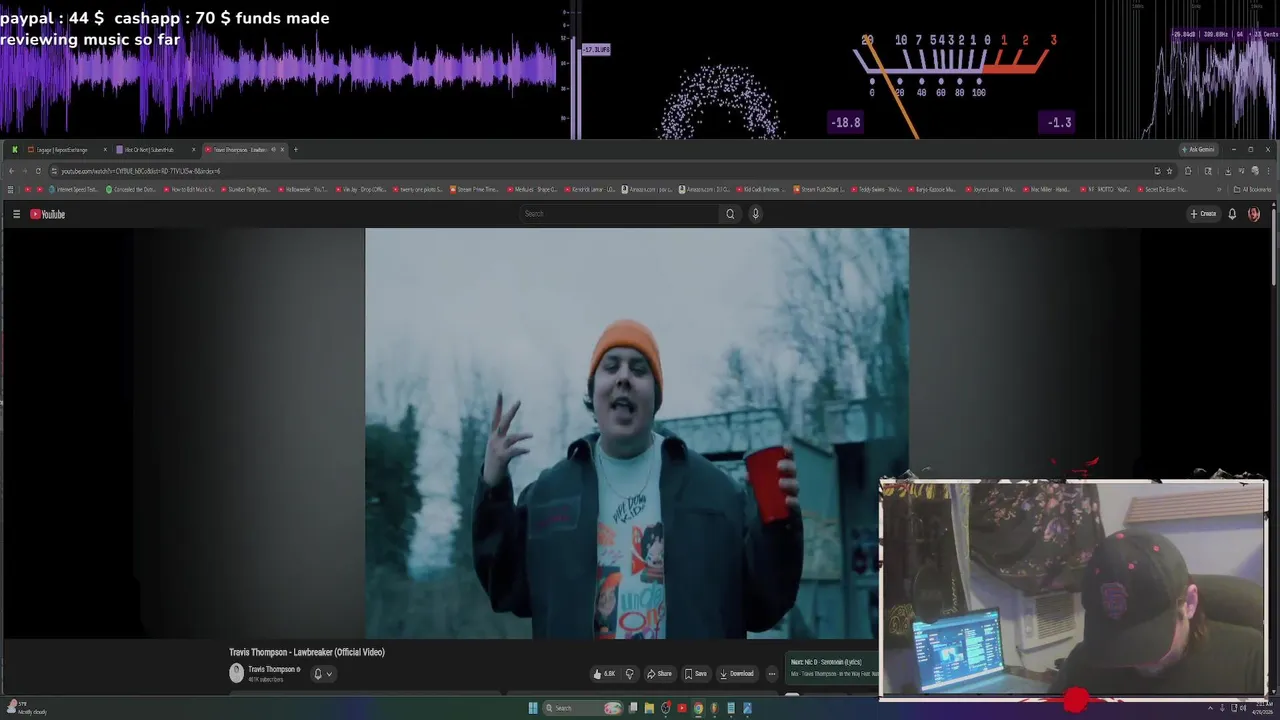1280x720 pixels.
Task: Open the YouTube hamburger guide menu
Action: 16,214
